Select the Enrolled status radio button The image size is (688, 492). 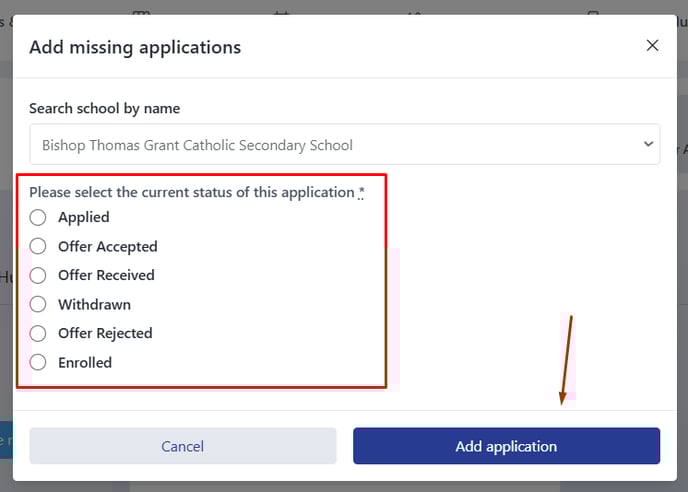[x=38, y=363]
